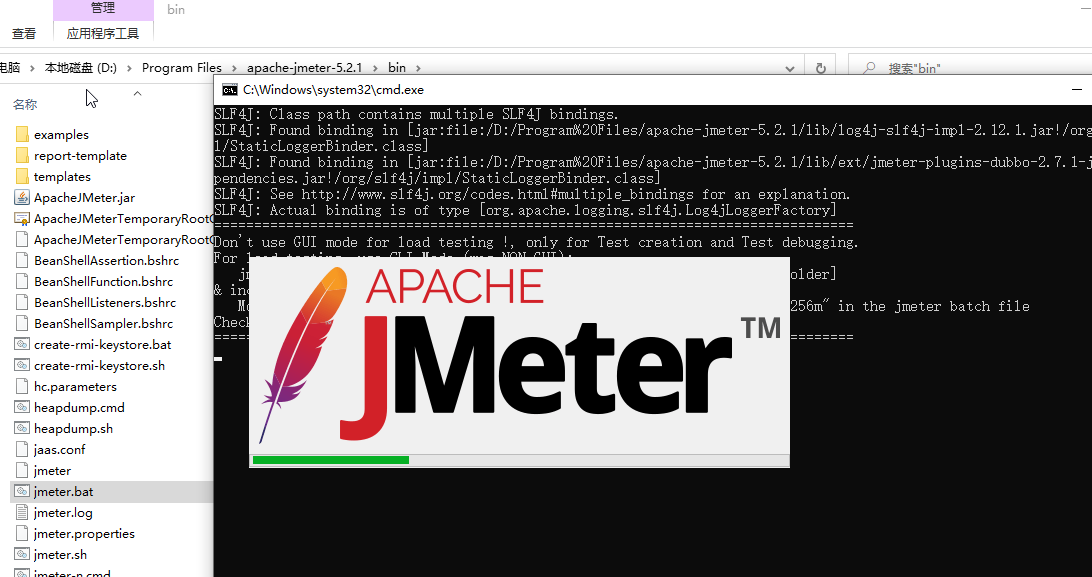Click the jmeter.log file icon

click(x=22, y=512)
